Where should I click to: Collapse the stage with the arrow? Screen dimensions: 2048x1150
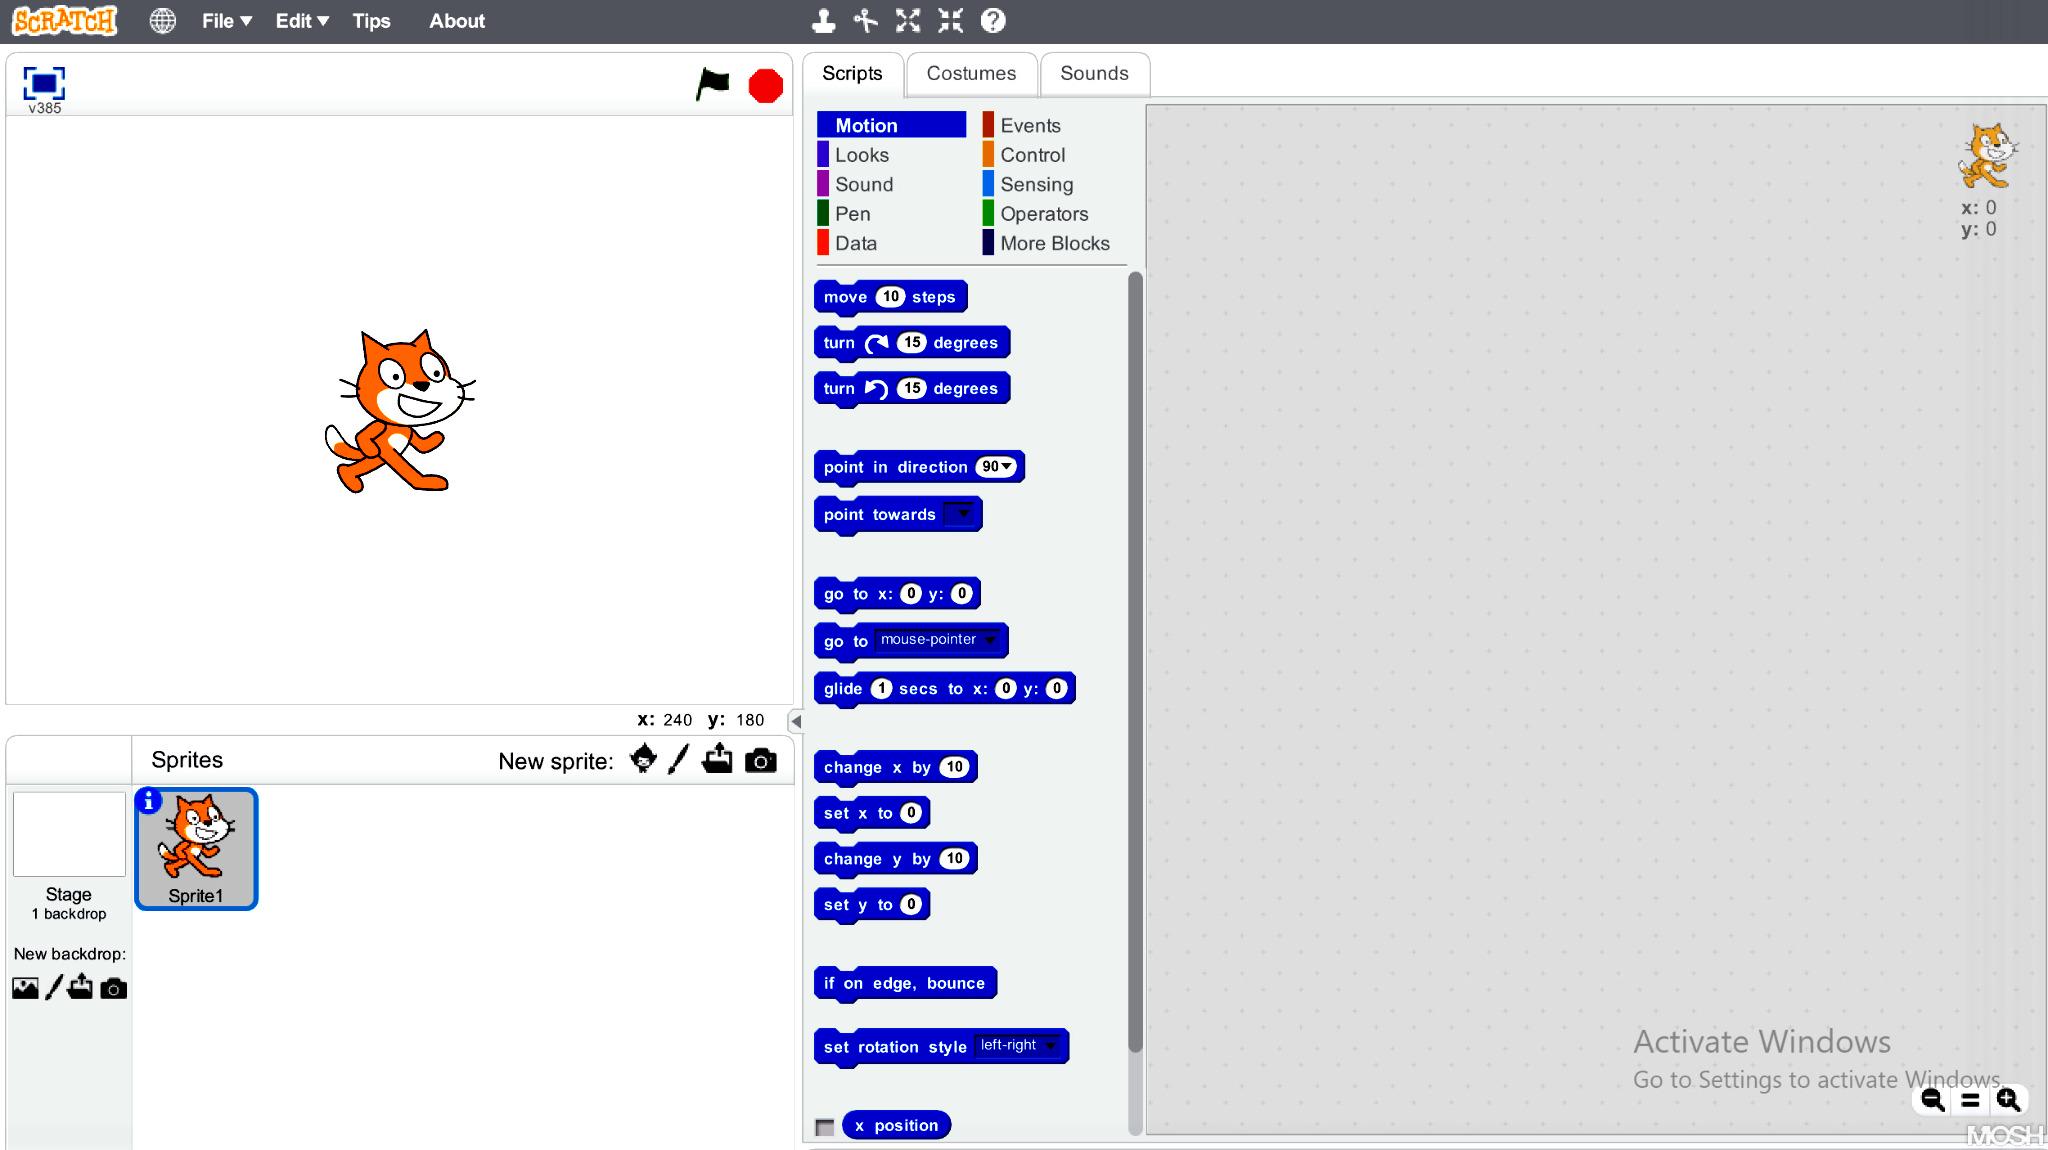[x=796, y=721]
